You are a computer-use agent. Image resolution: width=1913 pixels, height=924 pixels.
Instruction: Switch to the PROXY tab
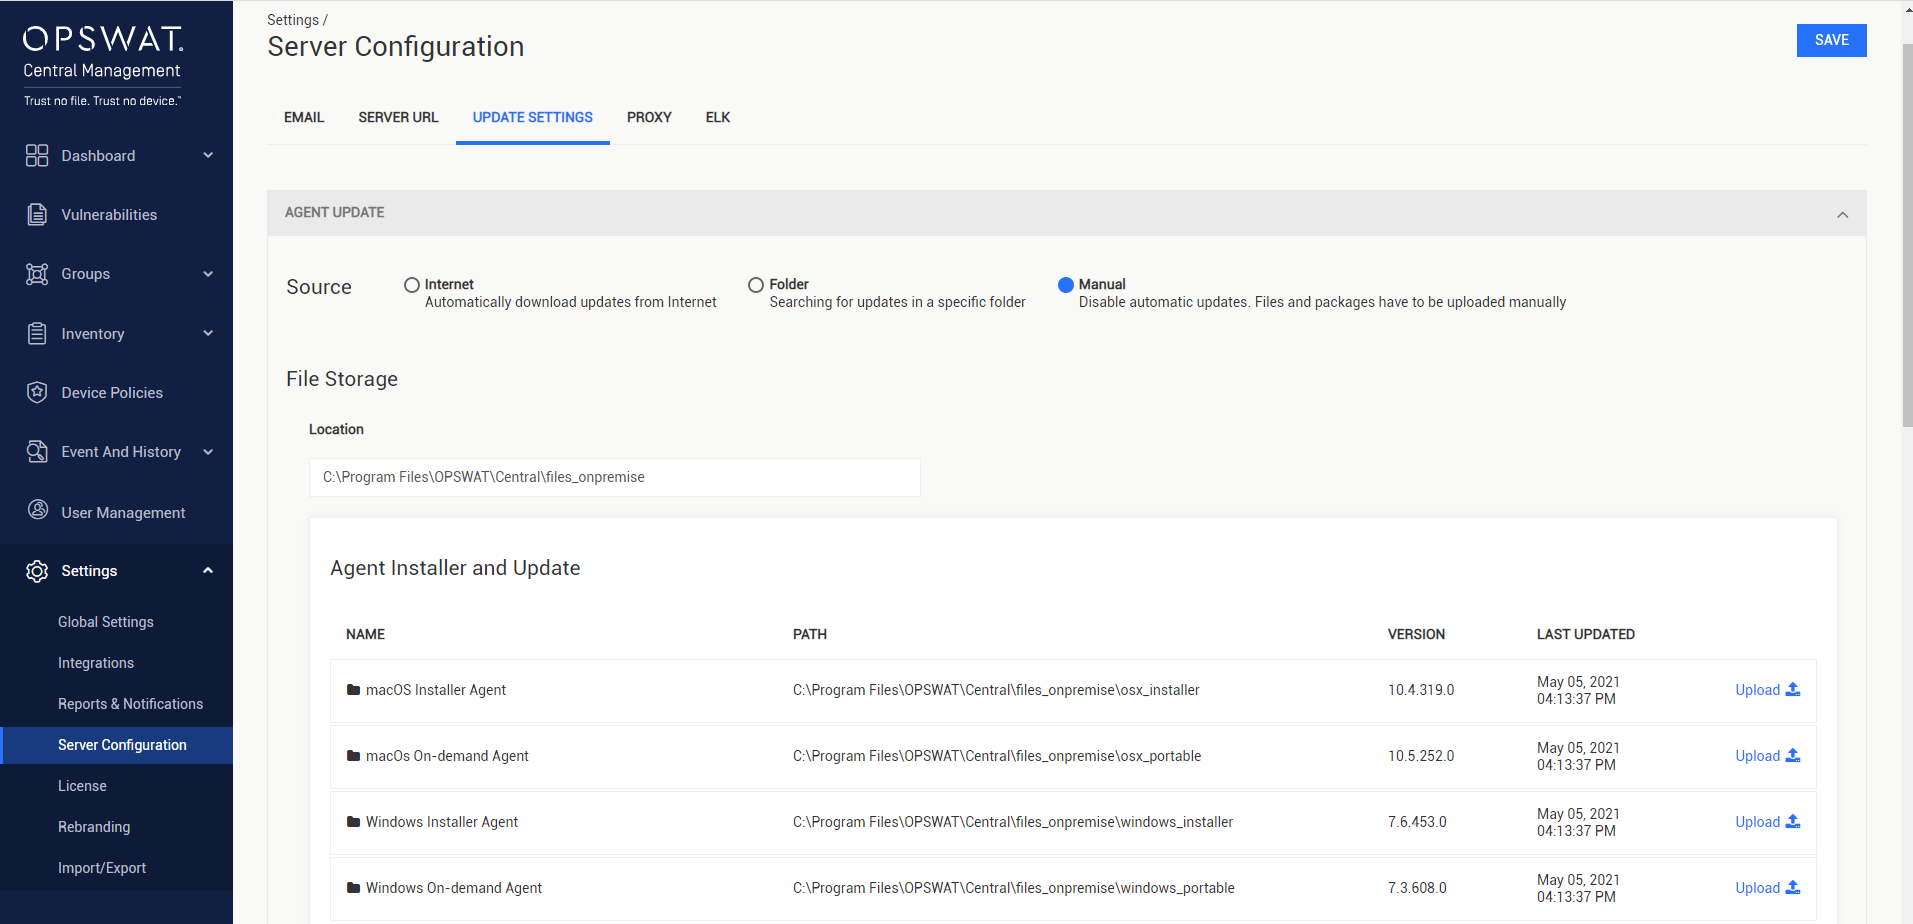649,117
